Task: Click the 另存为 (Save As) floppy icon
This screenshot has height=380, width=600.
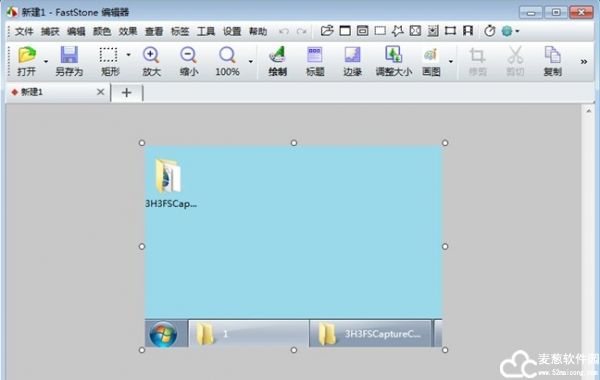Action: click(x=69, y=55)
